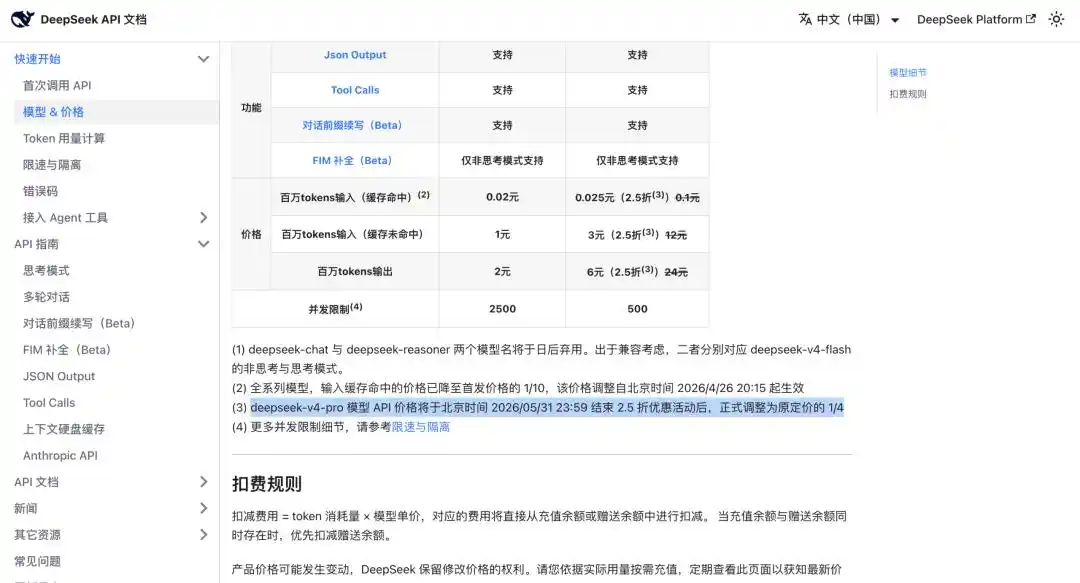Click the 0.025元（2.5折）price cell
The image size is (1080, 583).
point(637,197)
